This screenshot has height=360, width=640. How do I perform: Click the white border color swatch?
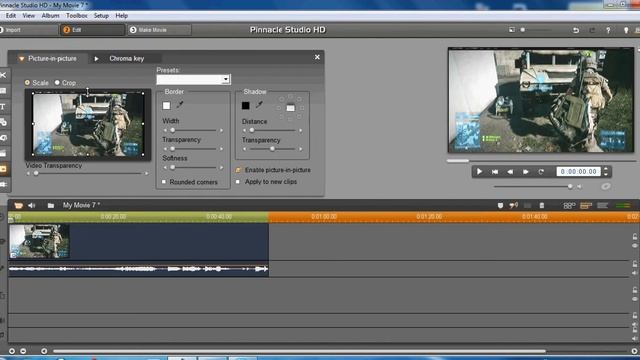(x=166, y=106)
